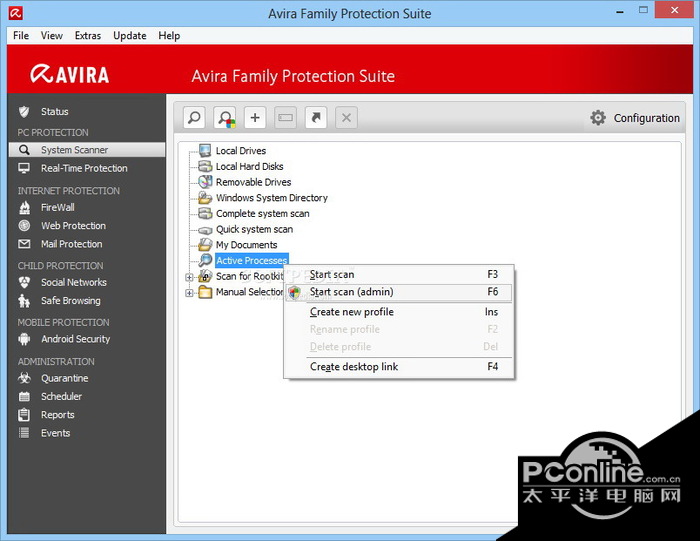Click the Configuration gear icon
Image resolution: width=700 pixels, height=541 pixels.
click(598, 118)
